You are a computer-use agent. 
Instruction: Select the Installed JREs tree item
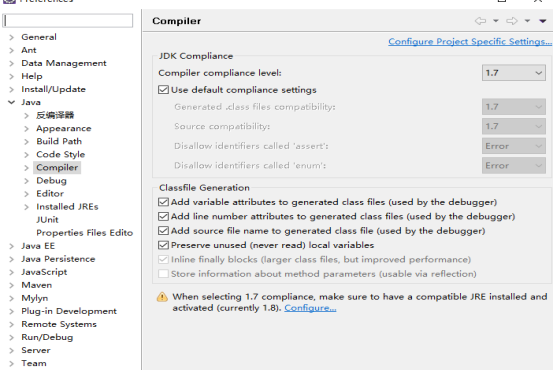67,207
